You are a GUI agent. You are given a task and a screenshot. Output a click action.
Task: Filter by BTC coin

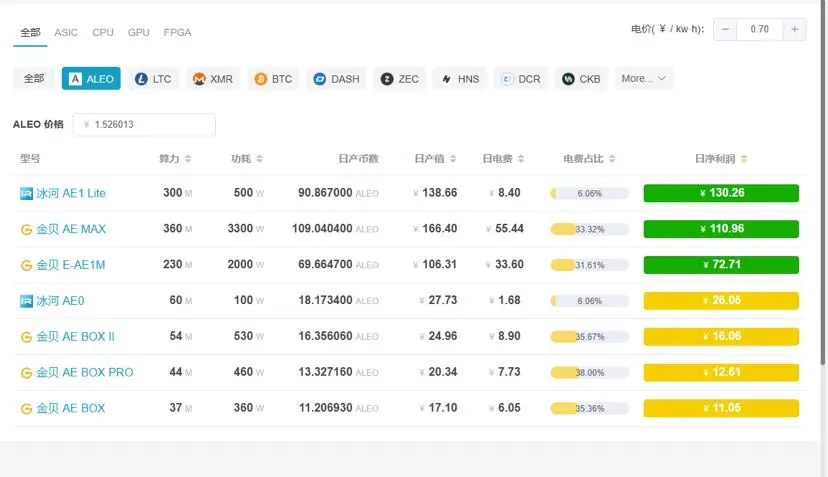[x=273, y=79]
